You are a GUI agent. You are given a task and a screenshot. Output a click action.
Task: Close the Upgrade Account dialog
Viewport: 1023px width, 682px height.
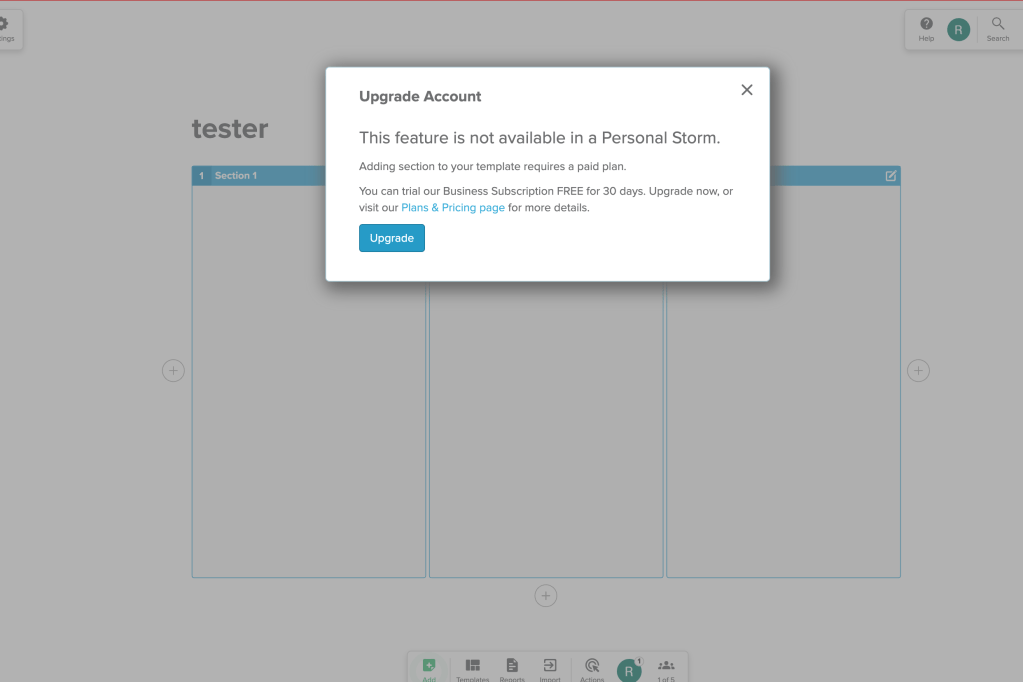(x=747, y=90)
